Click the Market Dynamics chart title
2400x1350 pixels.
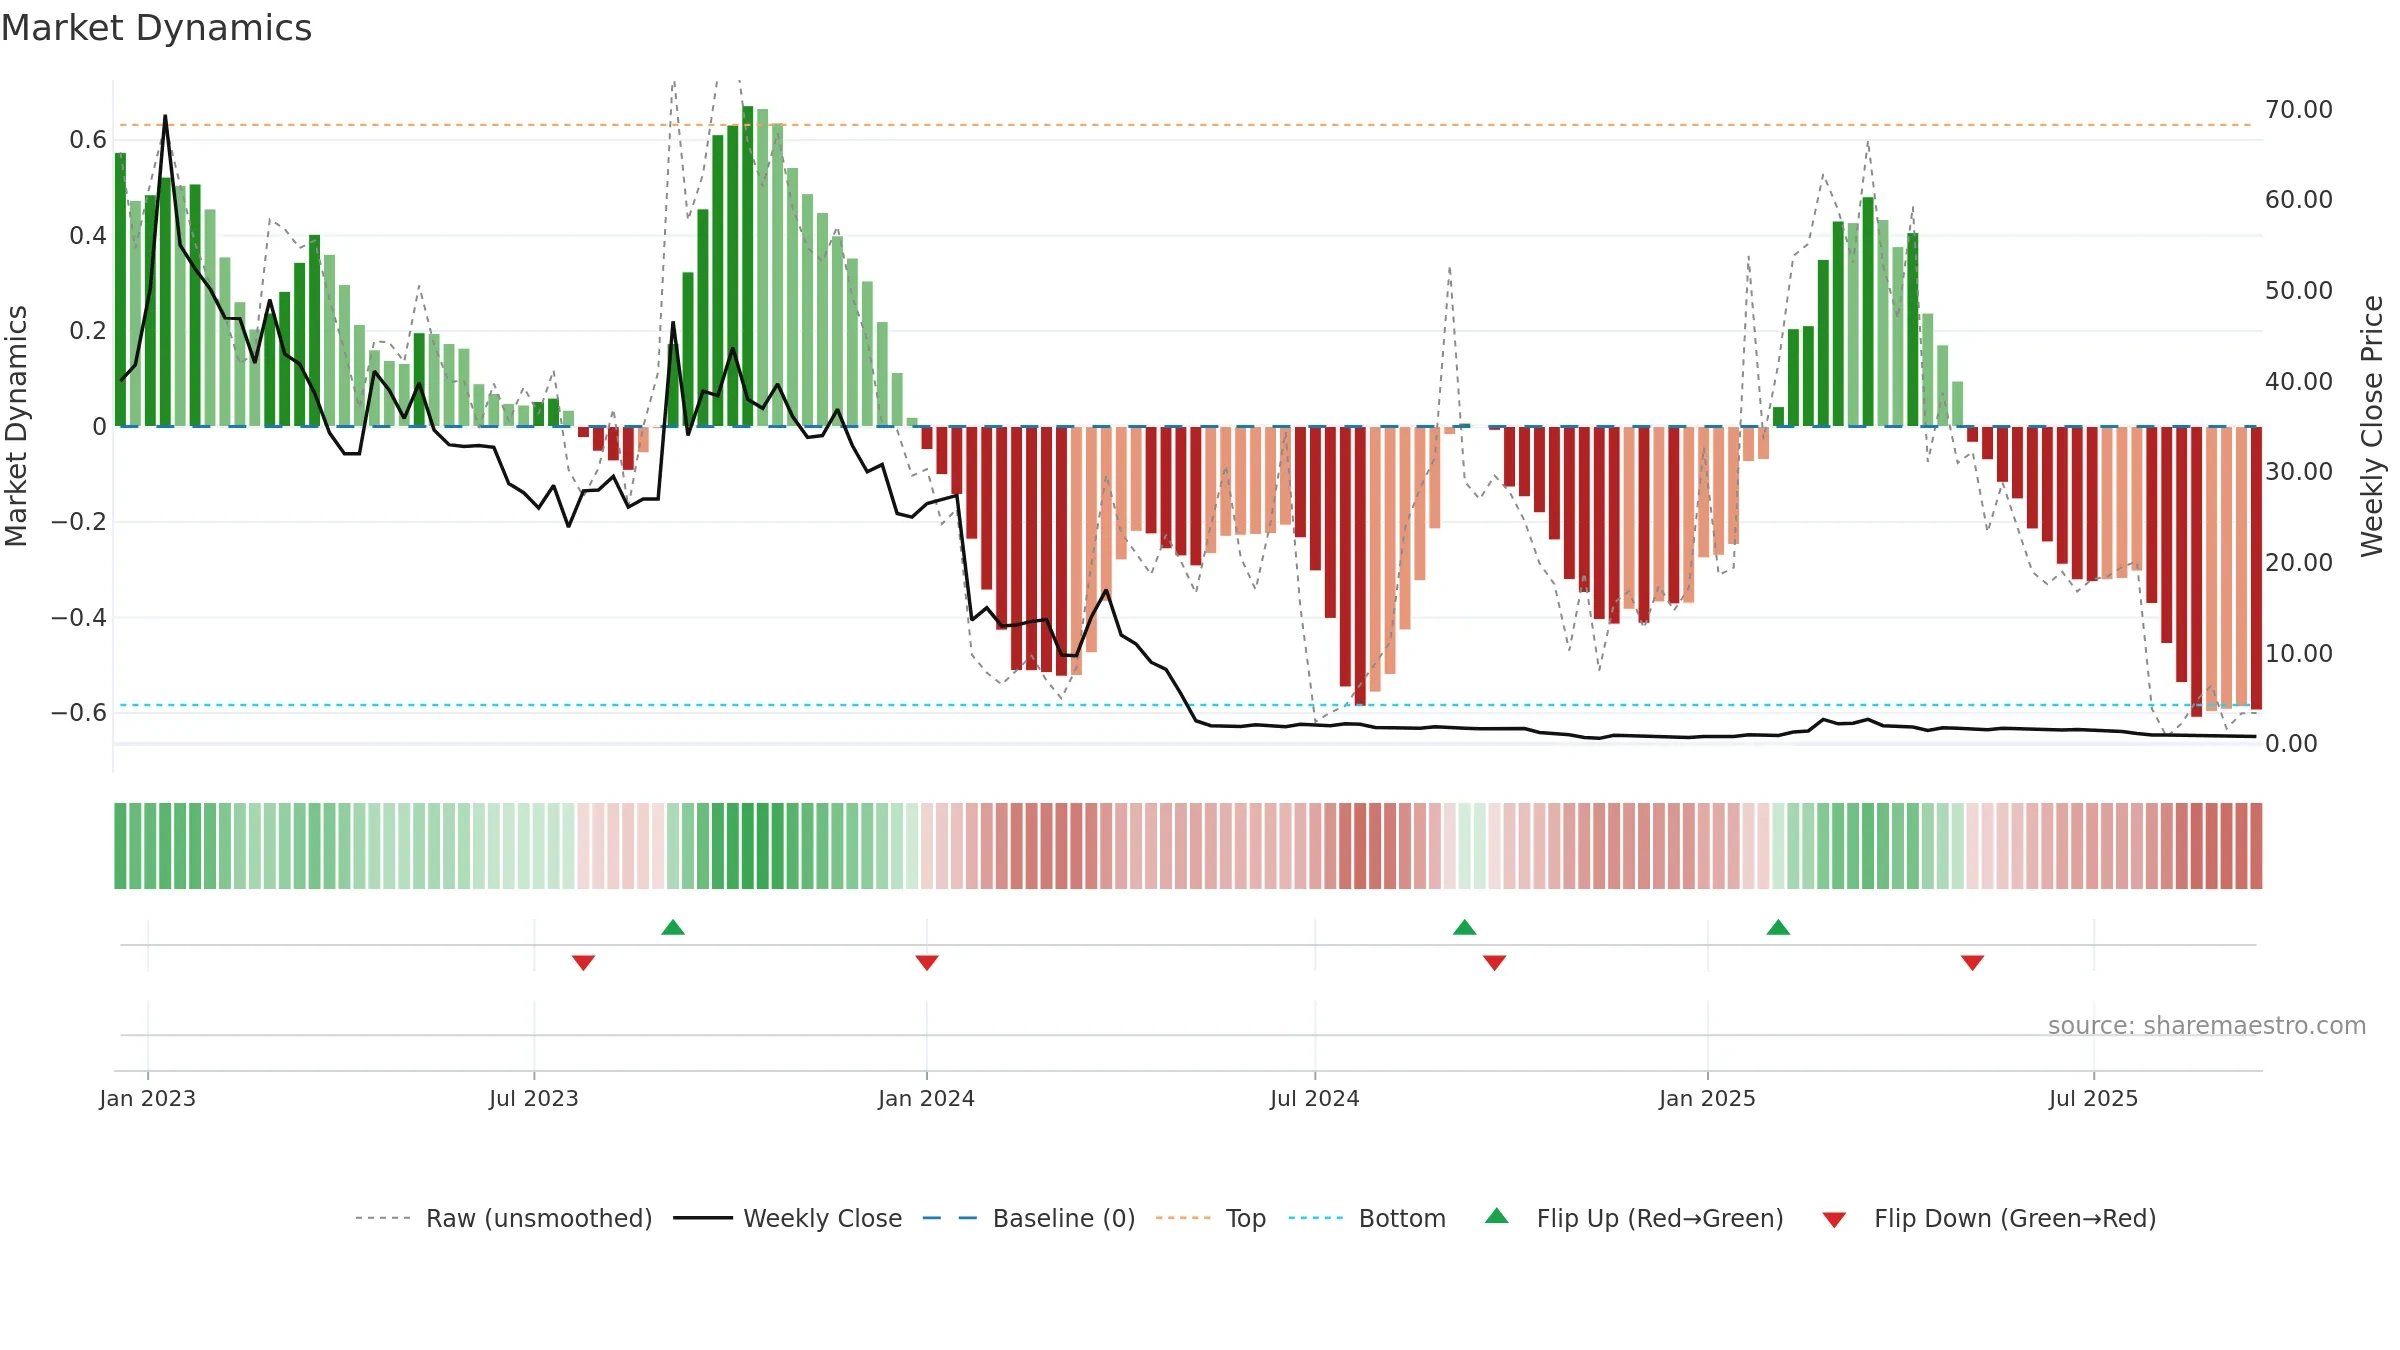point(157,28)
